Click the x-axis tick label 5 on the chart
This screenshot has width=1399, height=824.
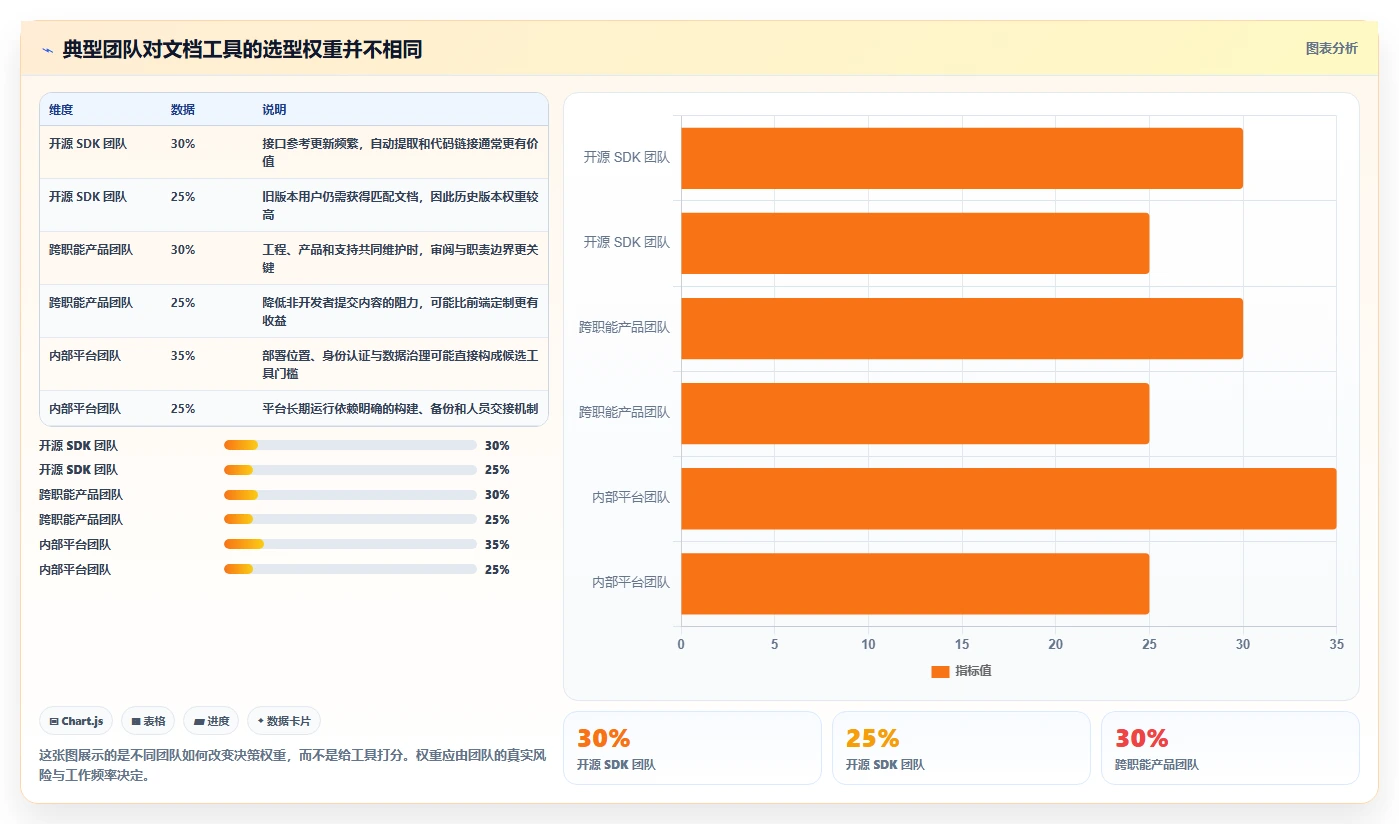[775, 644]
